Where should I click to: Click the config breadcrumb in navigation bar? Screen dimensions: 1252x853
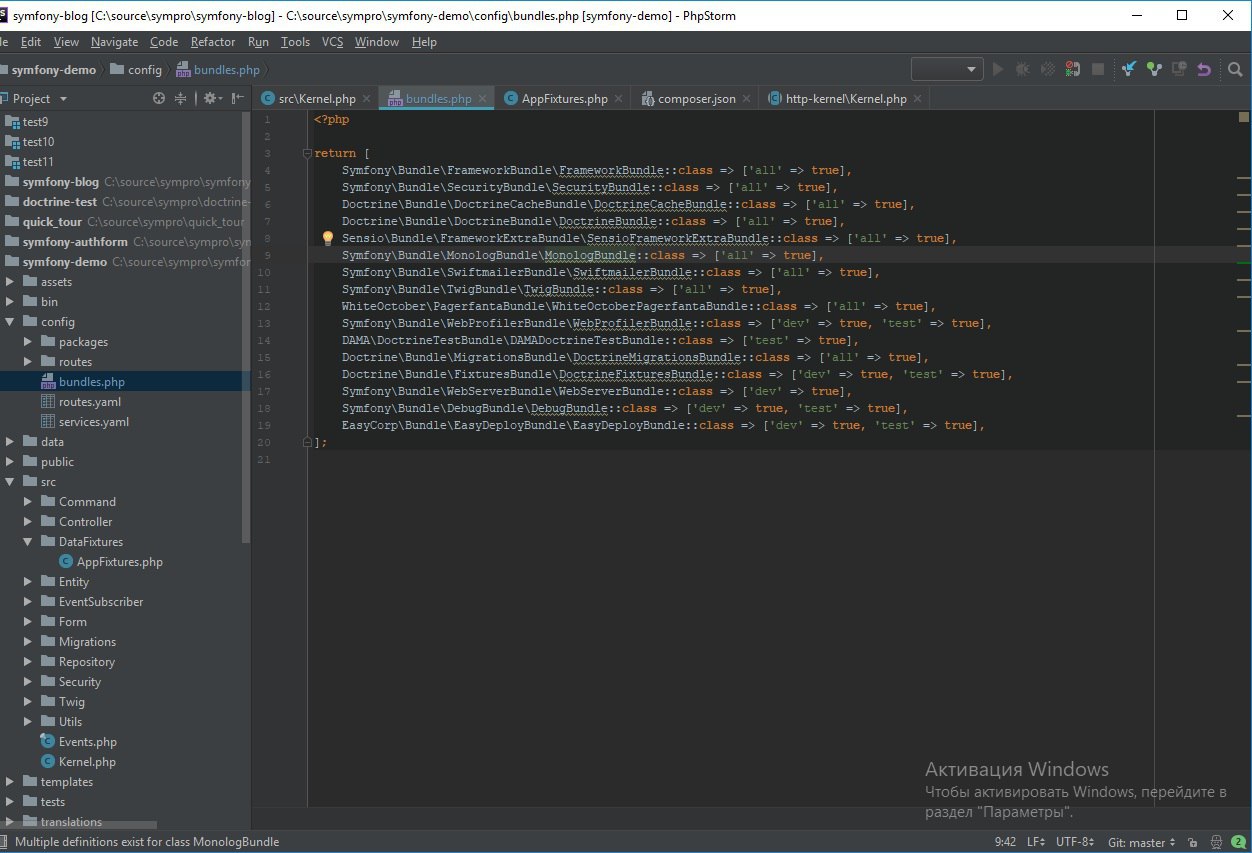(x=144, y=70)
